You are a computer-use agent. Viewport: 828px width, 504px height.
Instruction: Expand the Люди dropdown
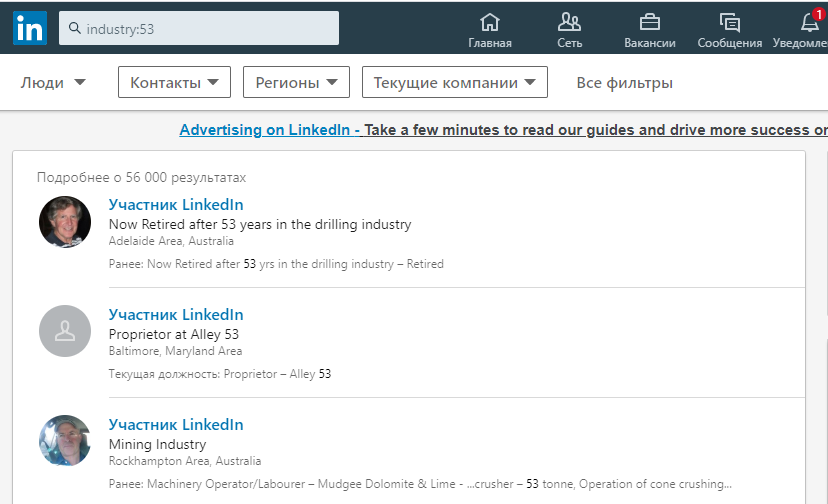coord(52,83)
